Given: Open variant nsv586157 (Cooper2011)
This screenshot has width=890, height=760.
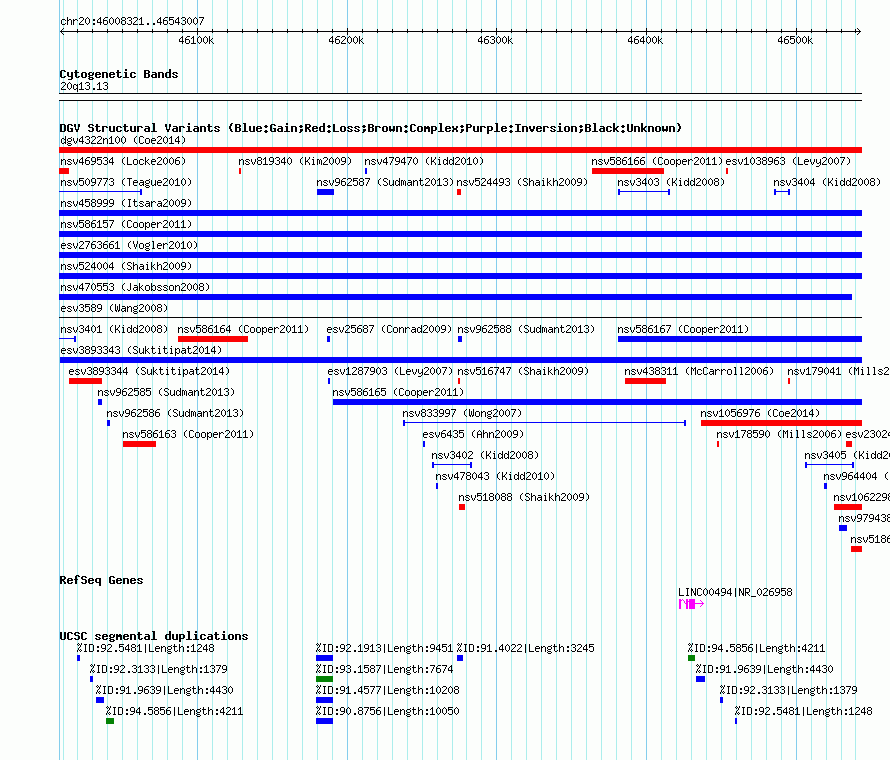Looking at the screenshot, I should tap(126, 224).
